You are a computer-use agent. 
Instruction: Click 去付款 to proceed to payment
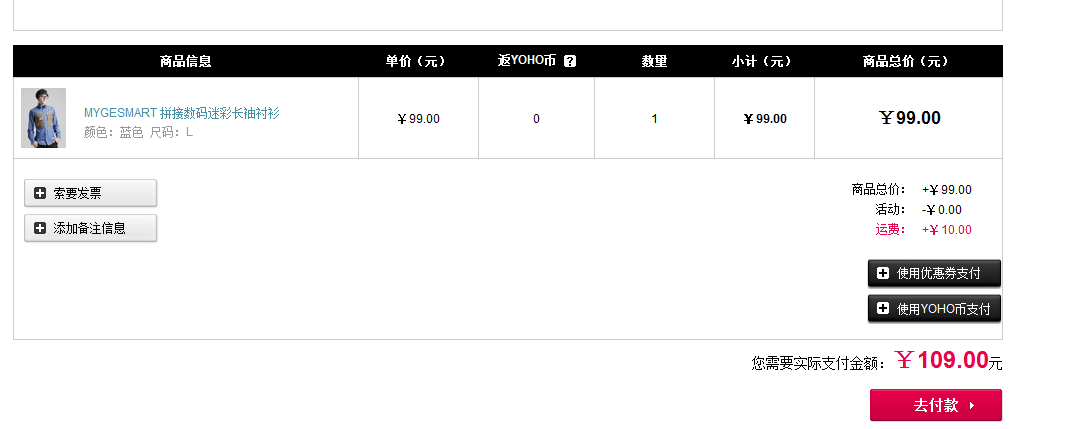click(936, 405)
